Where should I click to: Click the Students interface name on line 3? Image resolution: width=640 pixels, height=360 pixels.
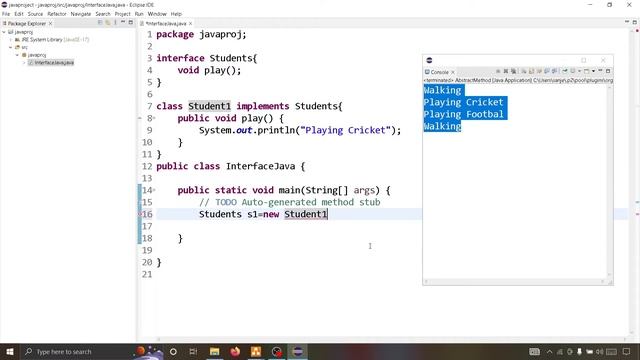click(x=231, y=58)
